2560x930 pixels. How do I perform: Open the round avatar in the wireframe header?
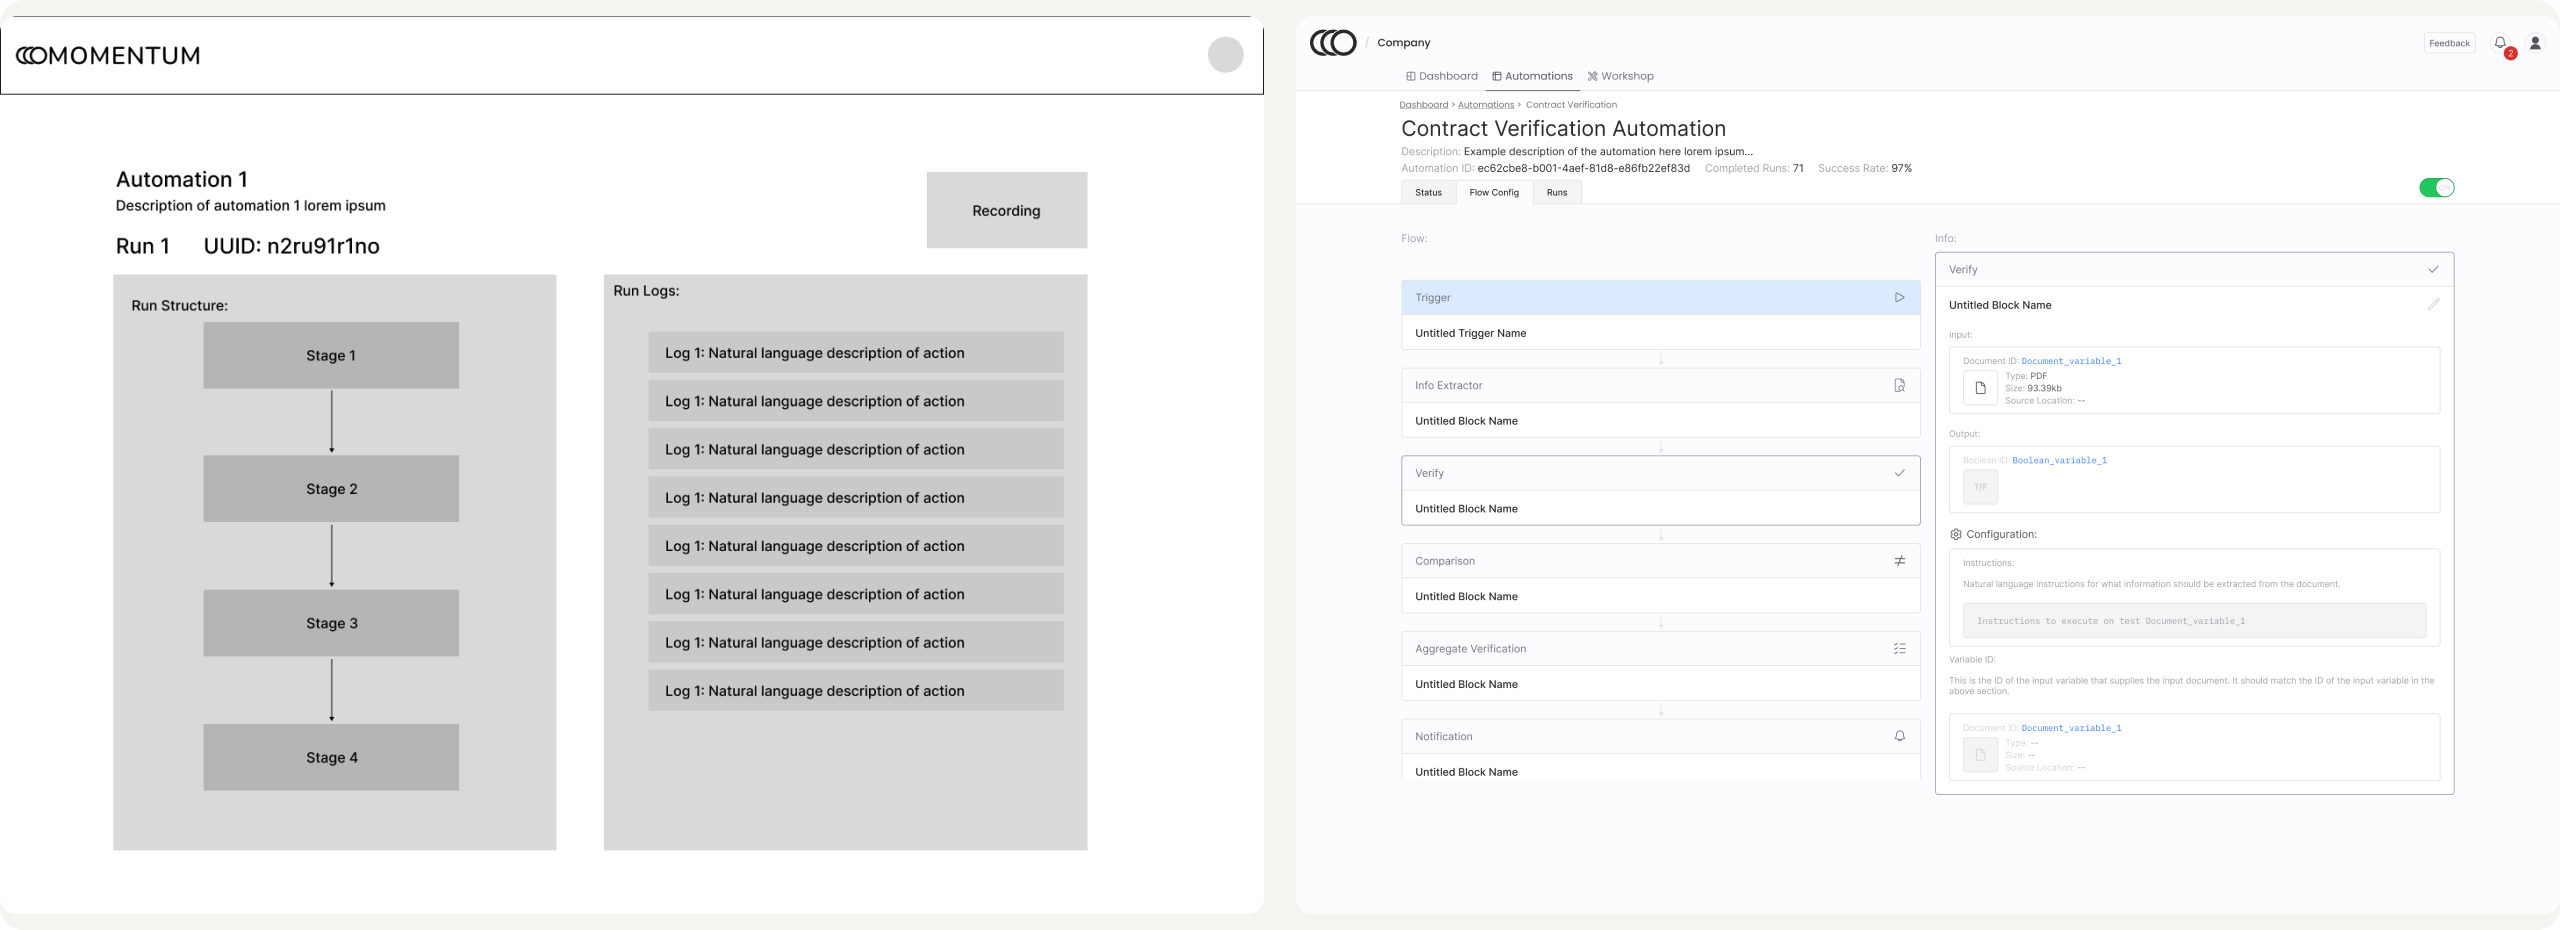(1225, 55)
